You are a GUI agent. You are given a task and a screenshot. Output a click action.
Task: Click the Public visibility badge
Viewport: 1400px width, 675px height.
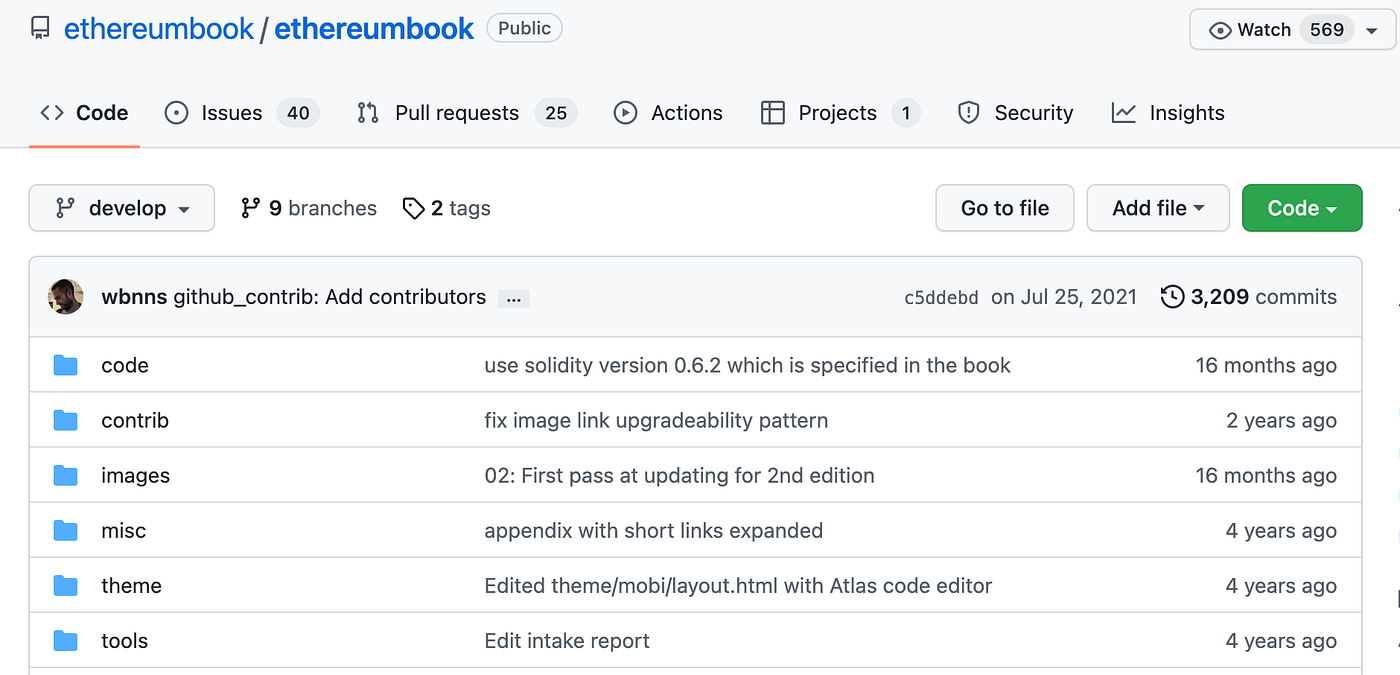point(524,28)
